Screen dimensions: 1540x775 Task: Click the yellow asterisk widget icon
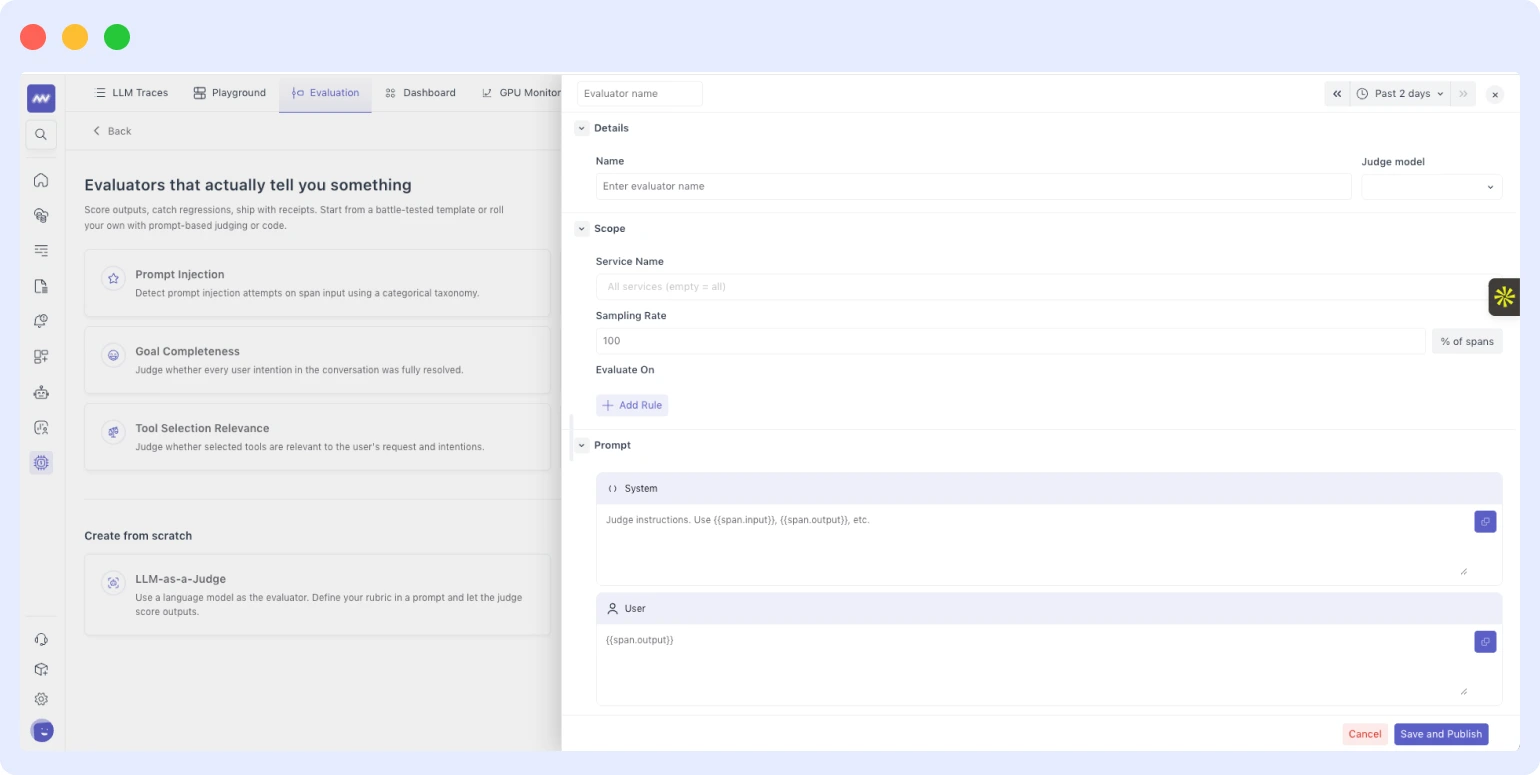pyautogui.click(x=1504, y=297)
